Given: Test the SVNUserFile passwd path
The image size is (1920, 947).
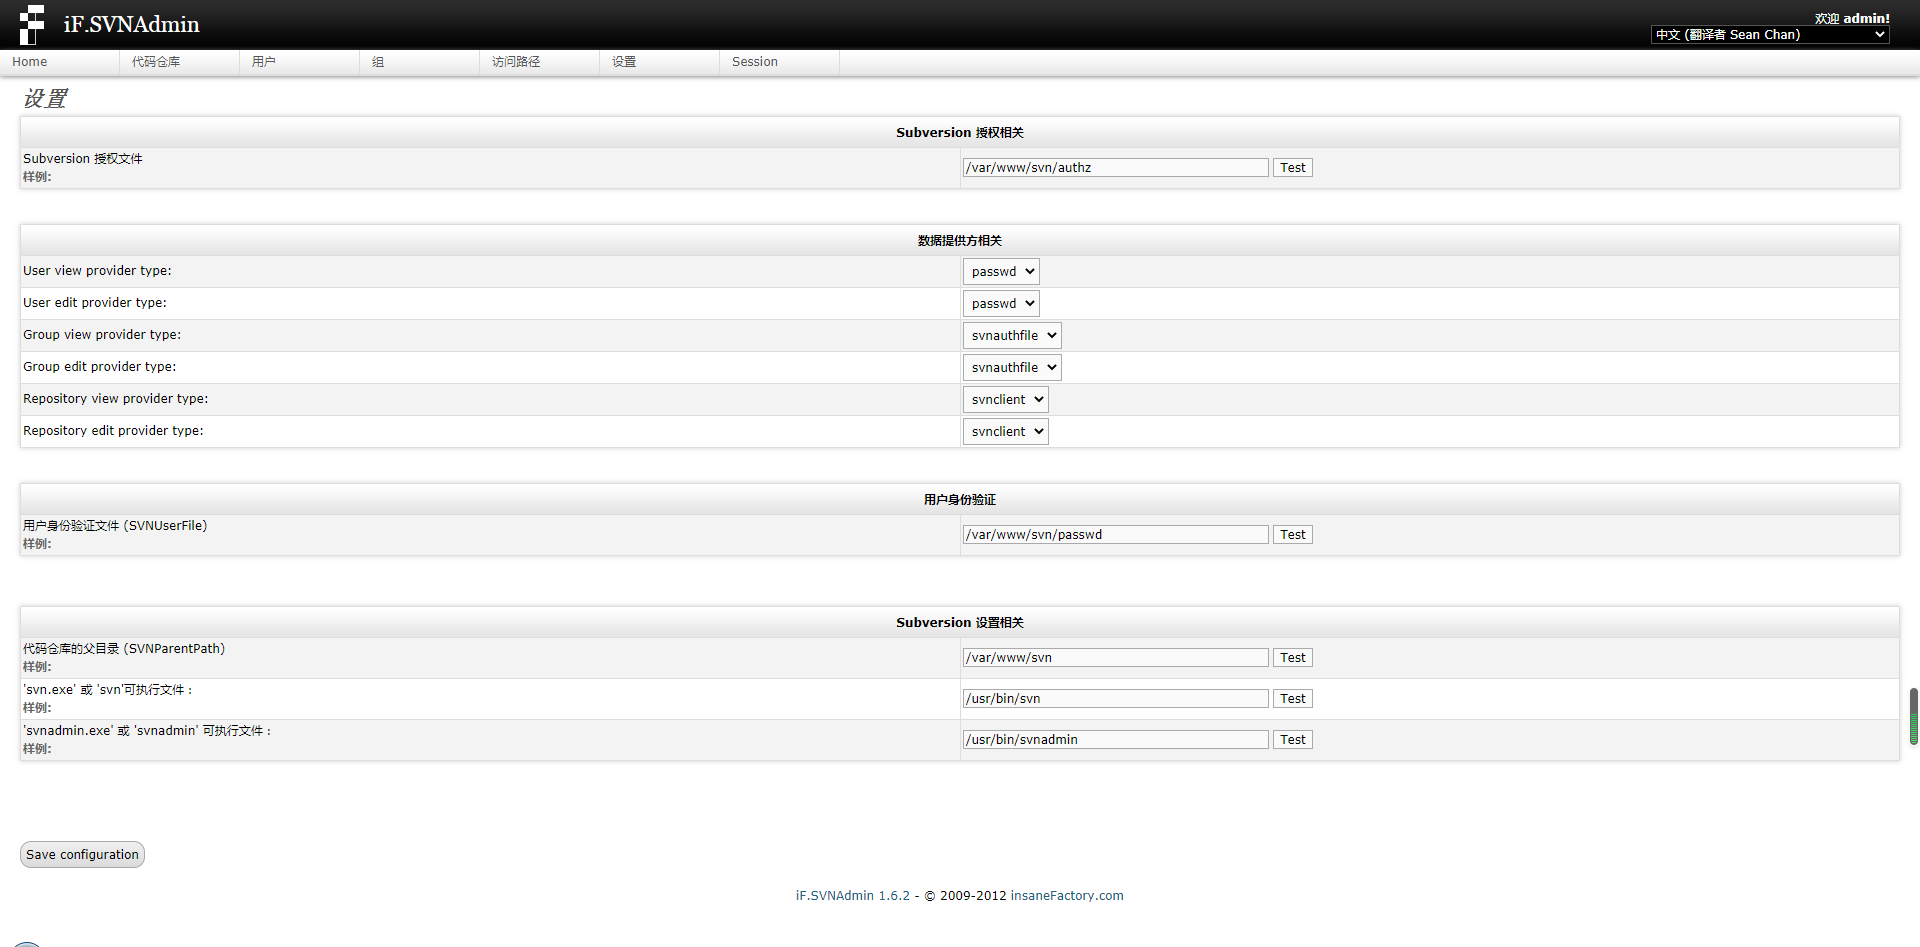Looking at the screenshot, I should (1293, 535).
